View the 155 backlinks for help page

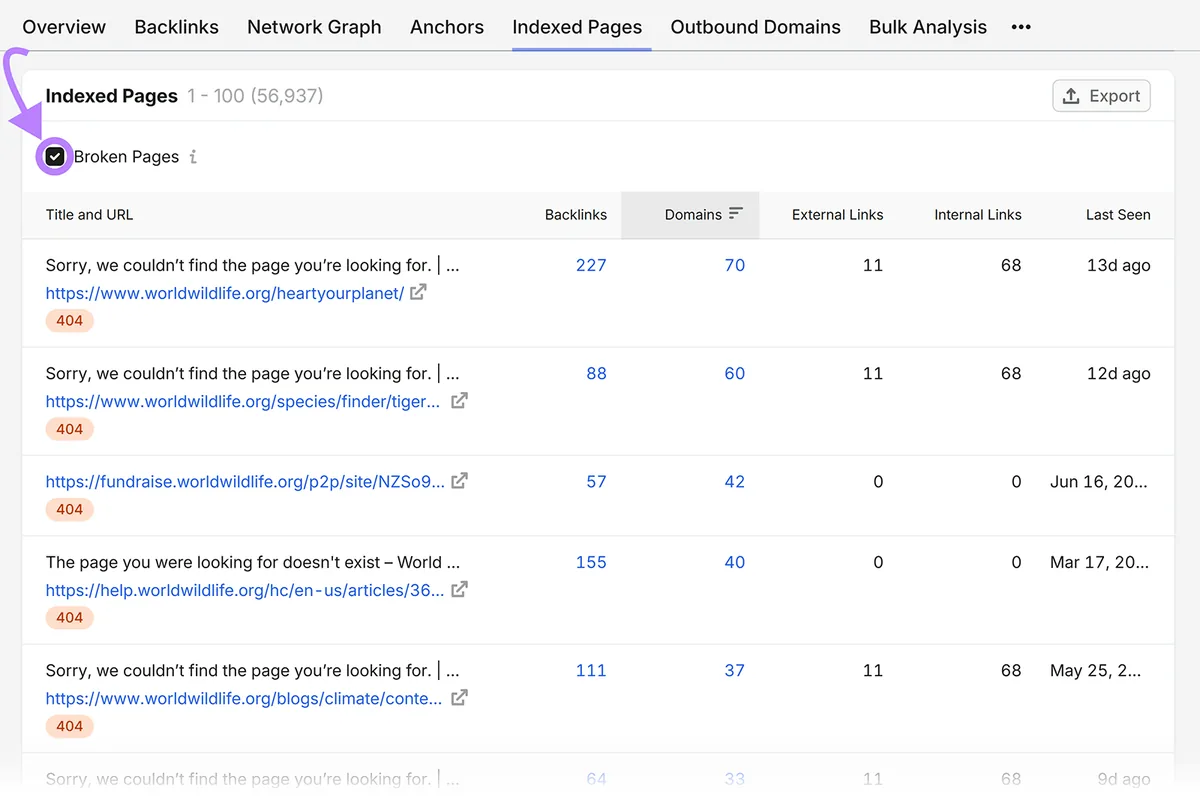[591, 562]
